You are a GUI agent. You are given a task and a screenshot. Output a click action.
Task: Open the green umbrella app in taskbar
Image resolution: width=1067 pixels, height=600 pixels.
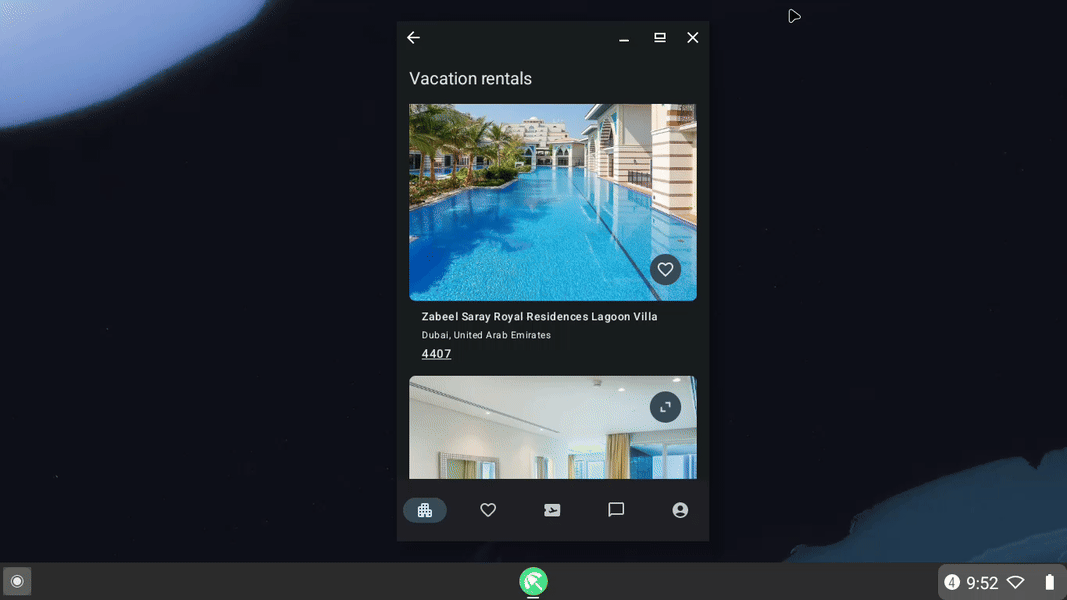coord(534,582)
